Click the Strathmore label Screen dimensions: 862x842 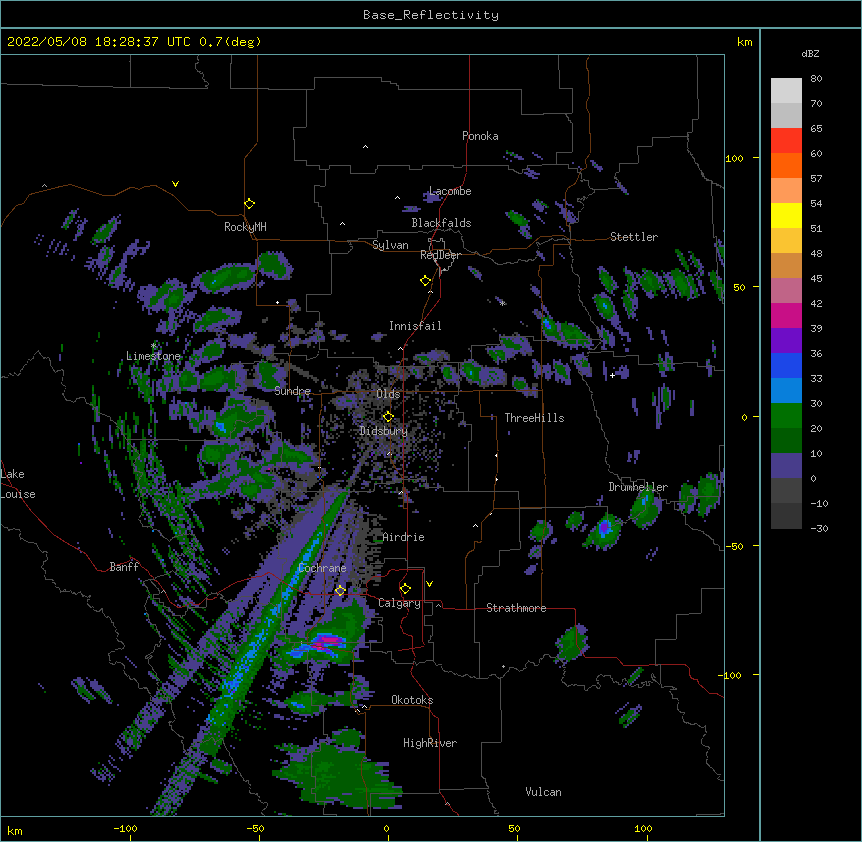516,608
